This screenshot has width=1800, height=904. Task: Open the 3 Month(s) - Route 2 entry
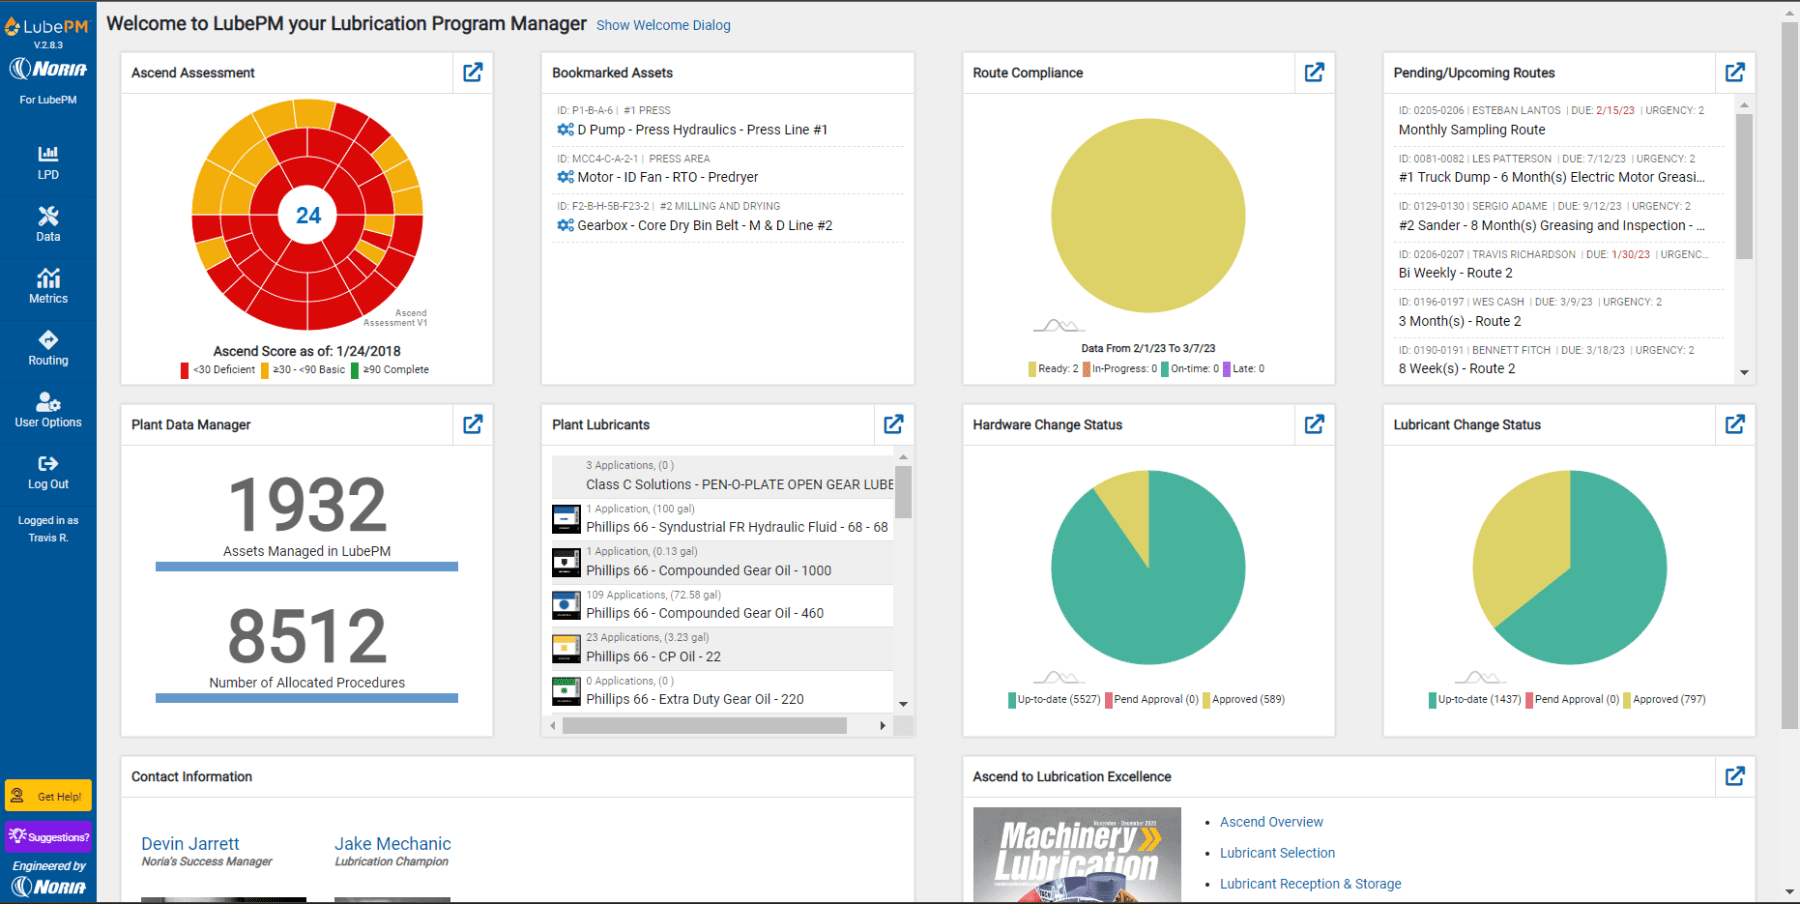point(1459,321)
